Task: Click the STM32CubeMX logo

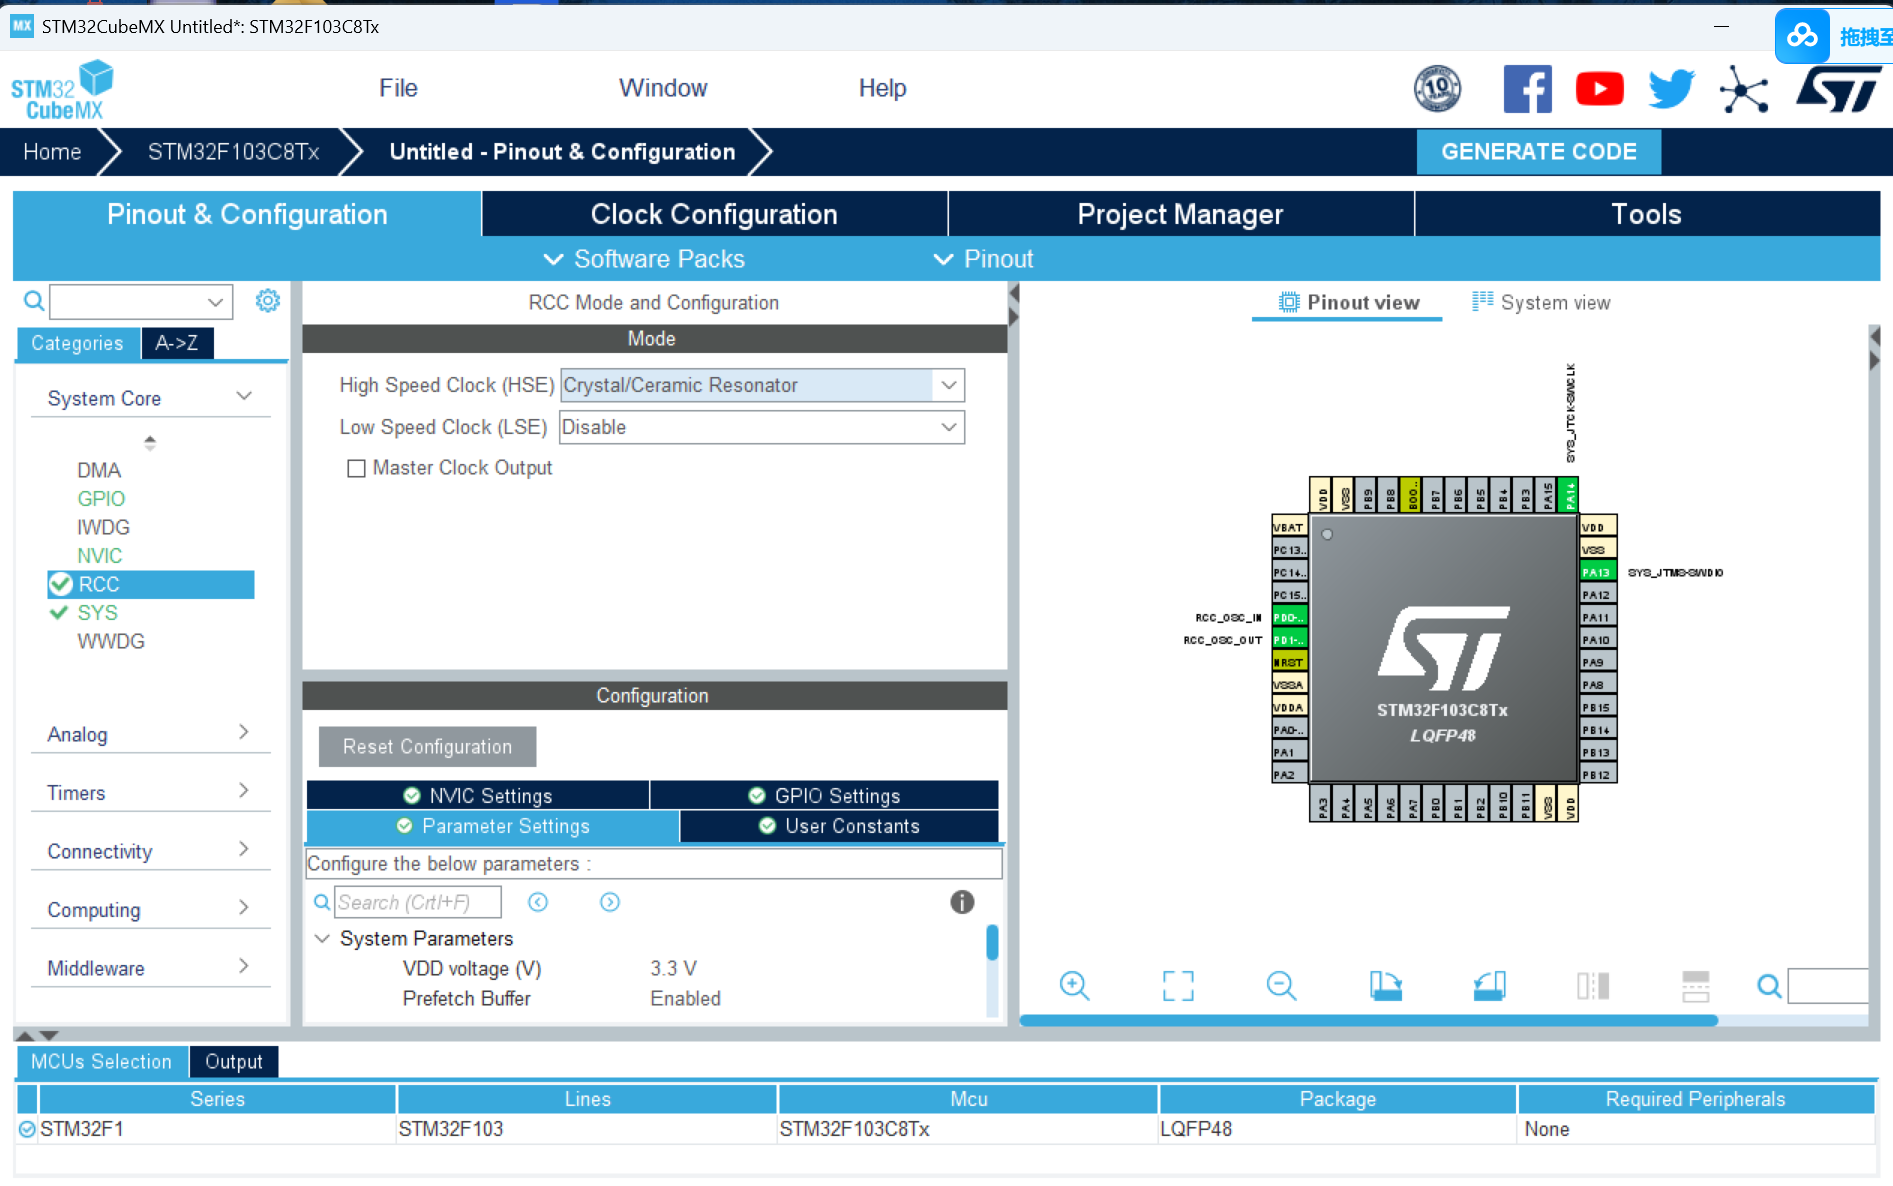Action: pyautogui.click(x=62, y=90)
